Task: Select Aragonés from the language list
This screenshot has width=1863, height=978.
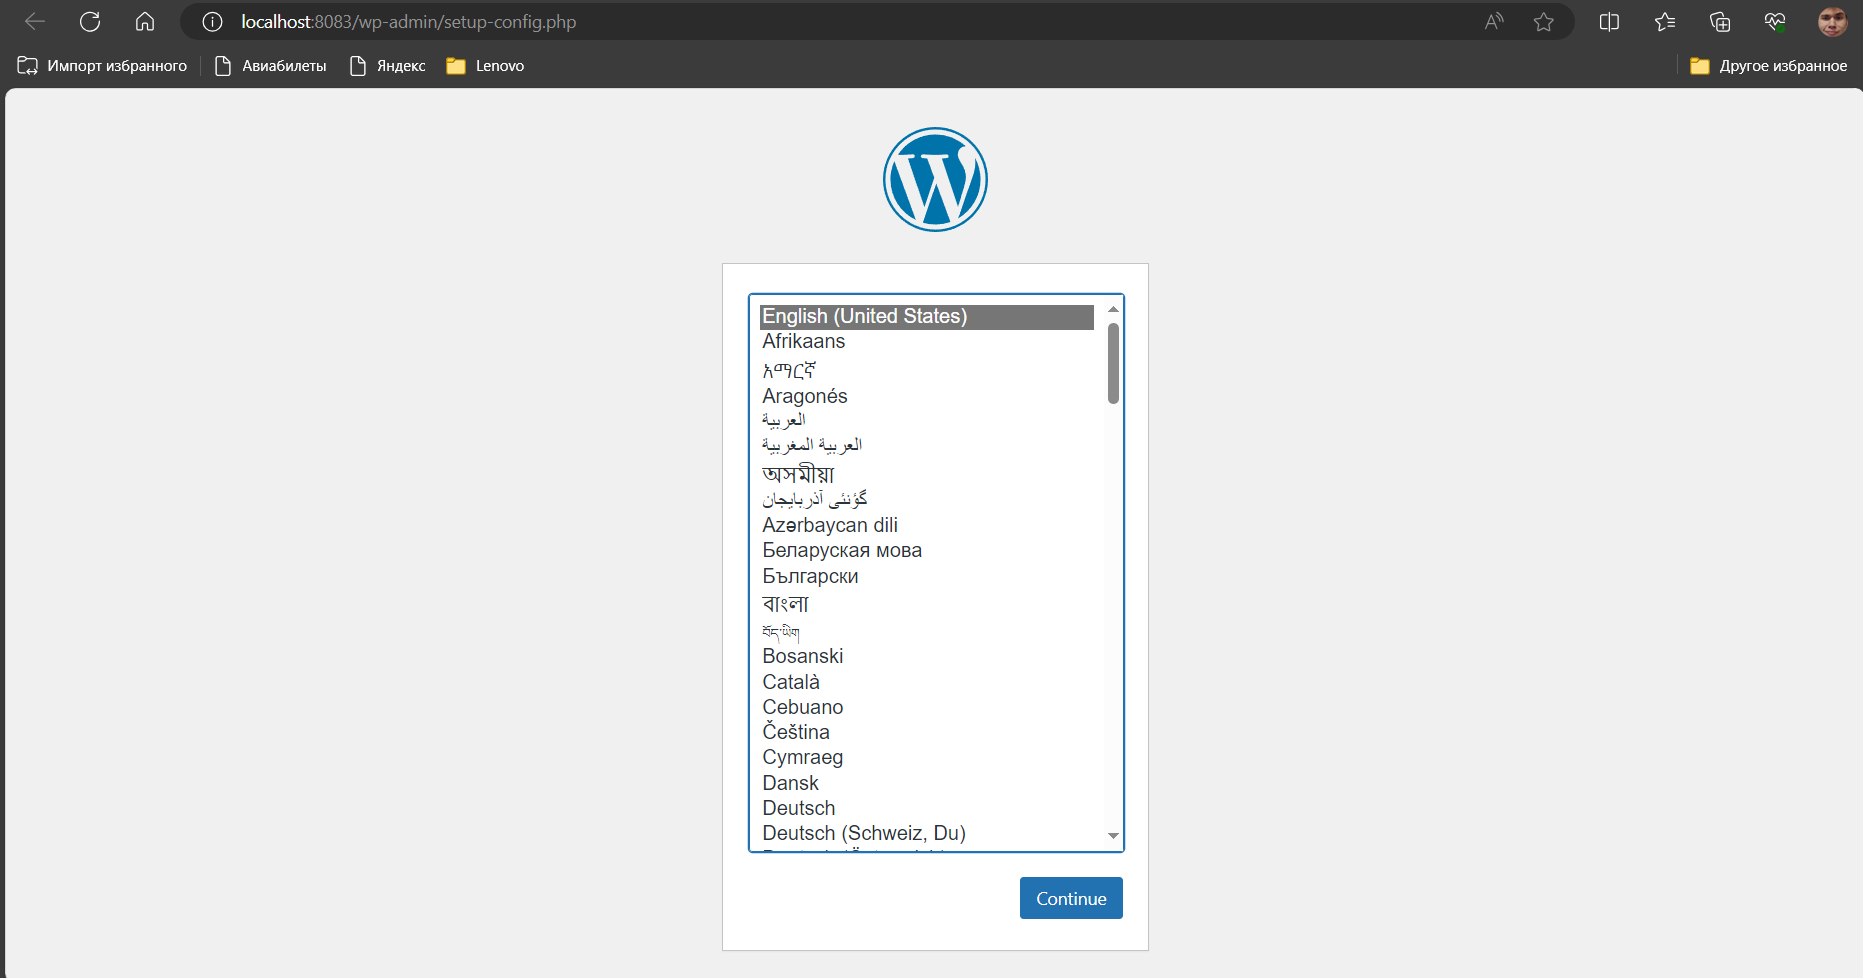Action: (x=926, y=396)
